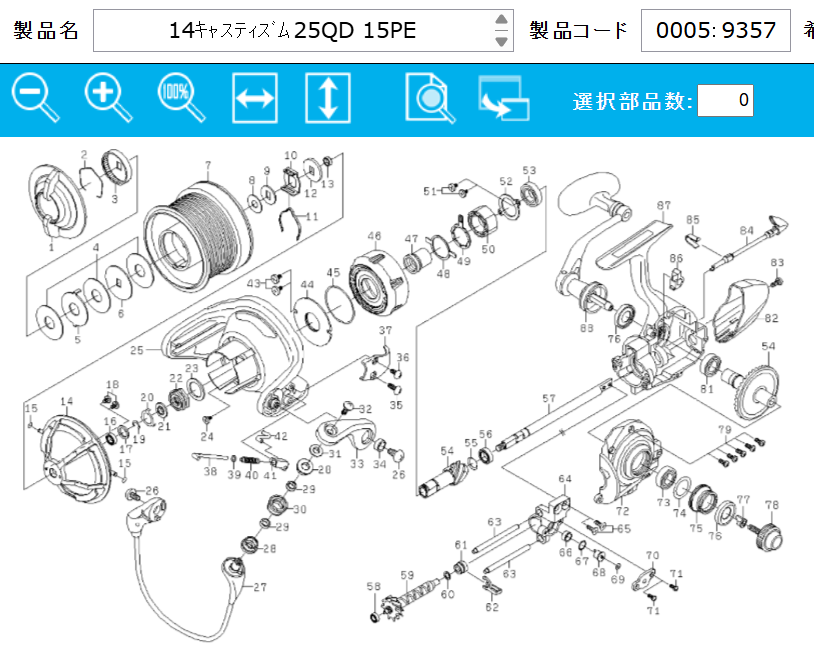Select part number 4 washer label
Image resolution: width=814 pixels, height=660 pixels.
[96, 248]
